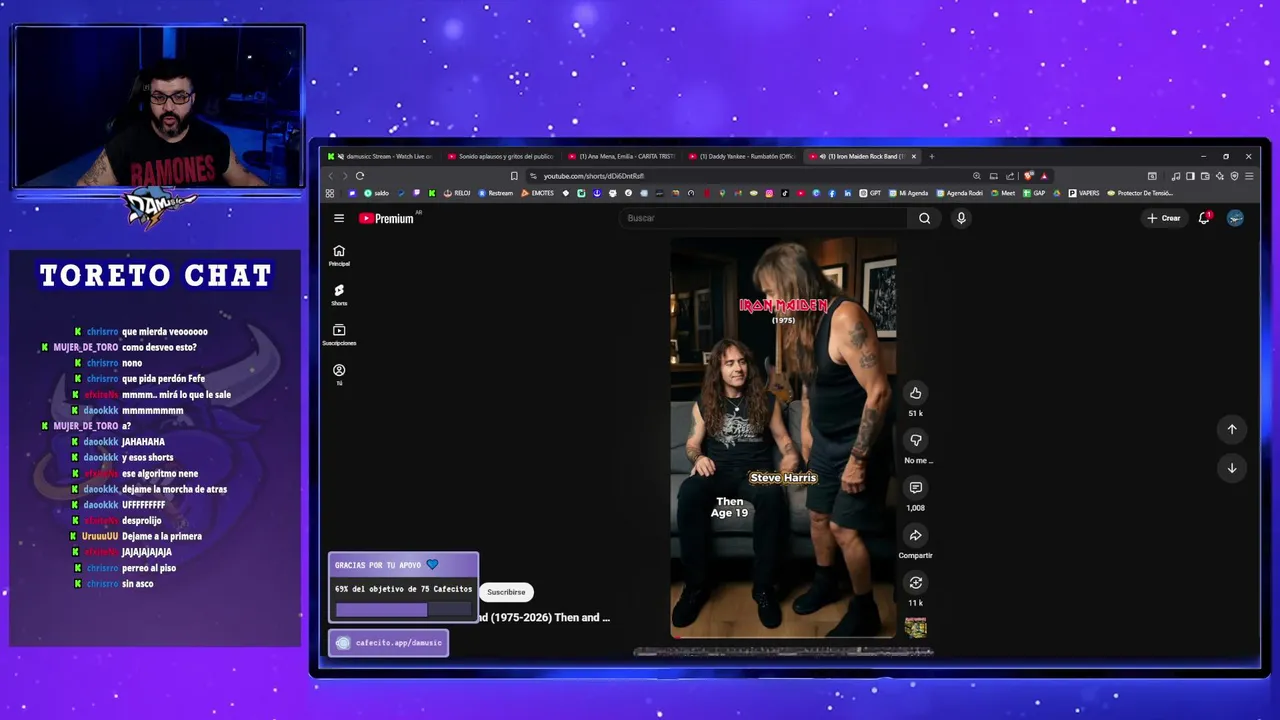This screenshot has width=1280, height=720.
Task: Open Protector De Tensión bookmark
Action: (1140, 193)
